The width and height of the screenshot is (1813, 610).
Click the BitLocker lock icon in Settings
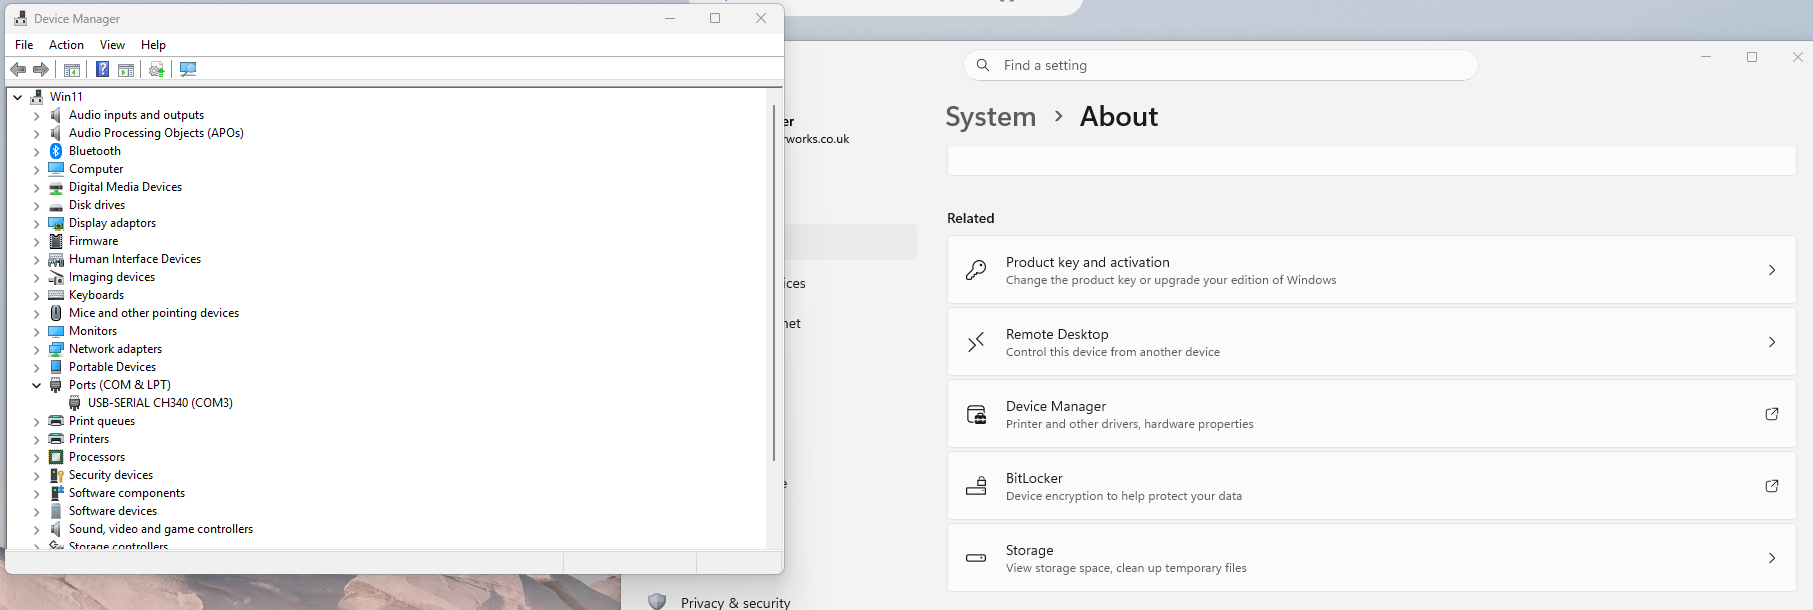976,486
